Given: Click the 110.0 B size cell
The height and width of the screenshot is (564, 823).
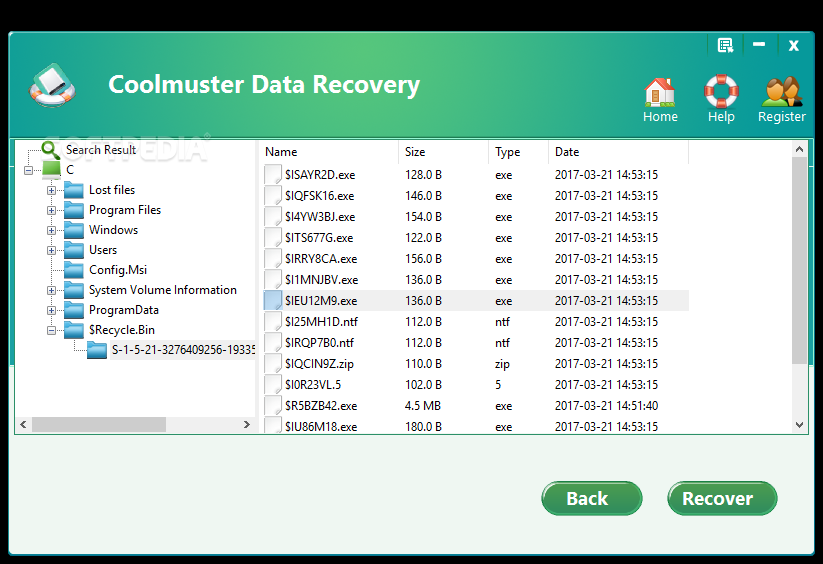Looking at the screenshot, I should [x=423, y=364].
